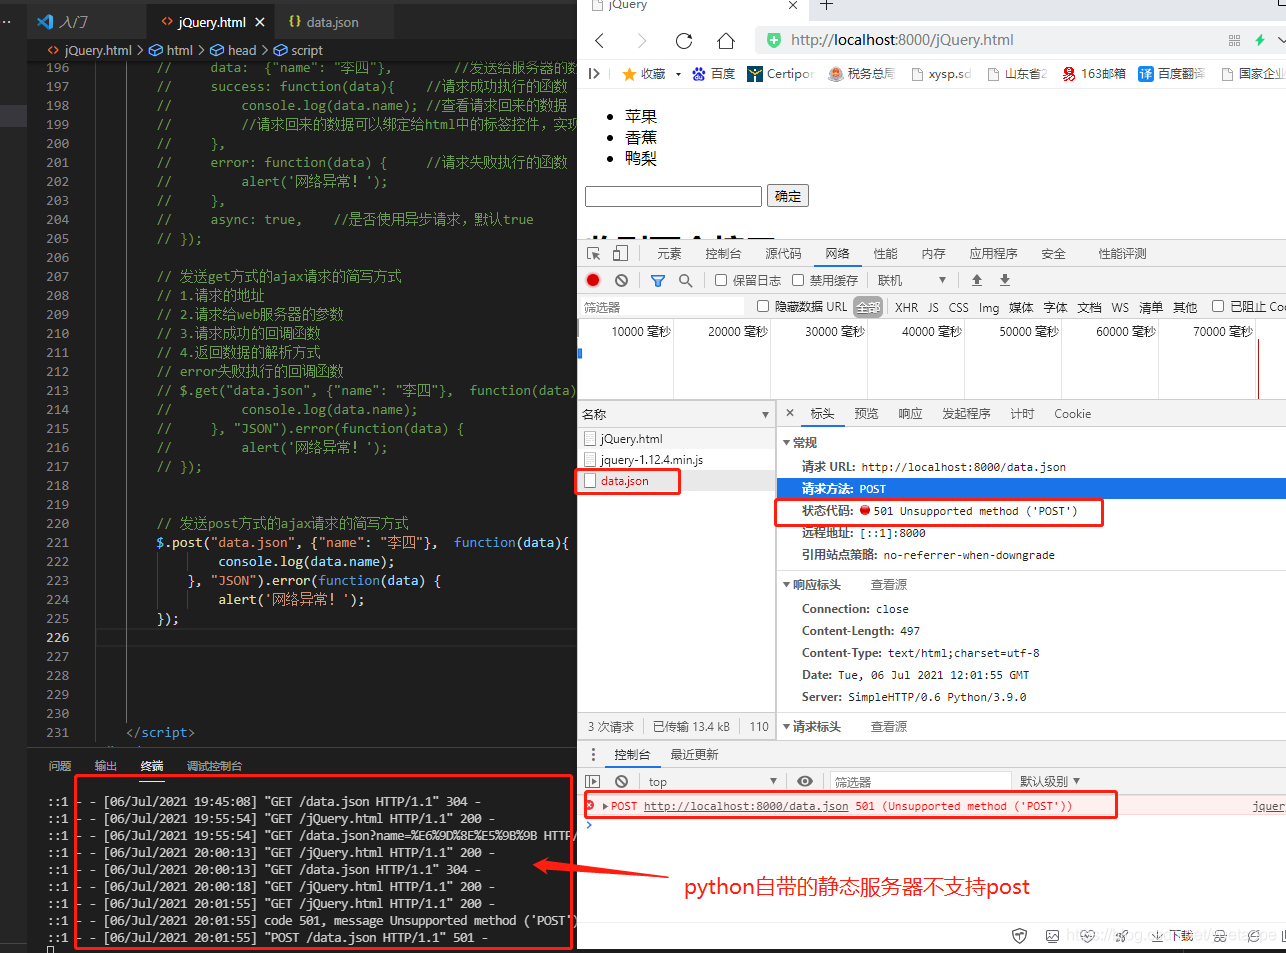Clear the network log
The width and height of the screenshot is (1286, 953).
622,281
